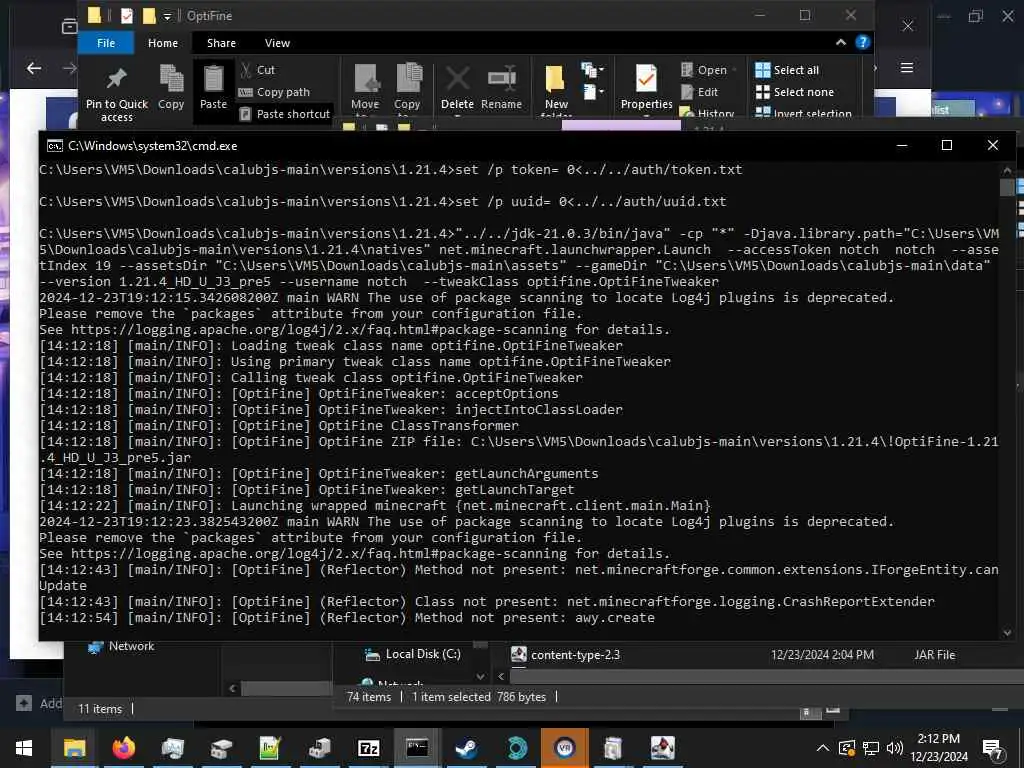Screen dimensions: 1024x768
Task: Open the File tab in OptiFine Explorer
Action: 106,43
